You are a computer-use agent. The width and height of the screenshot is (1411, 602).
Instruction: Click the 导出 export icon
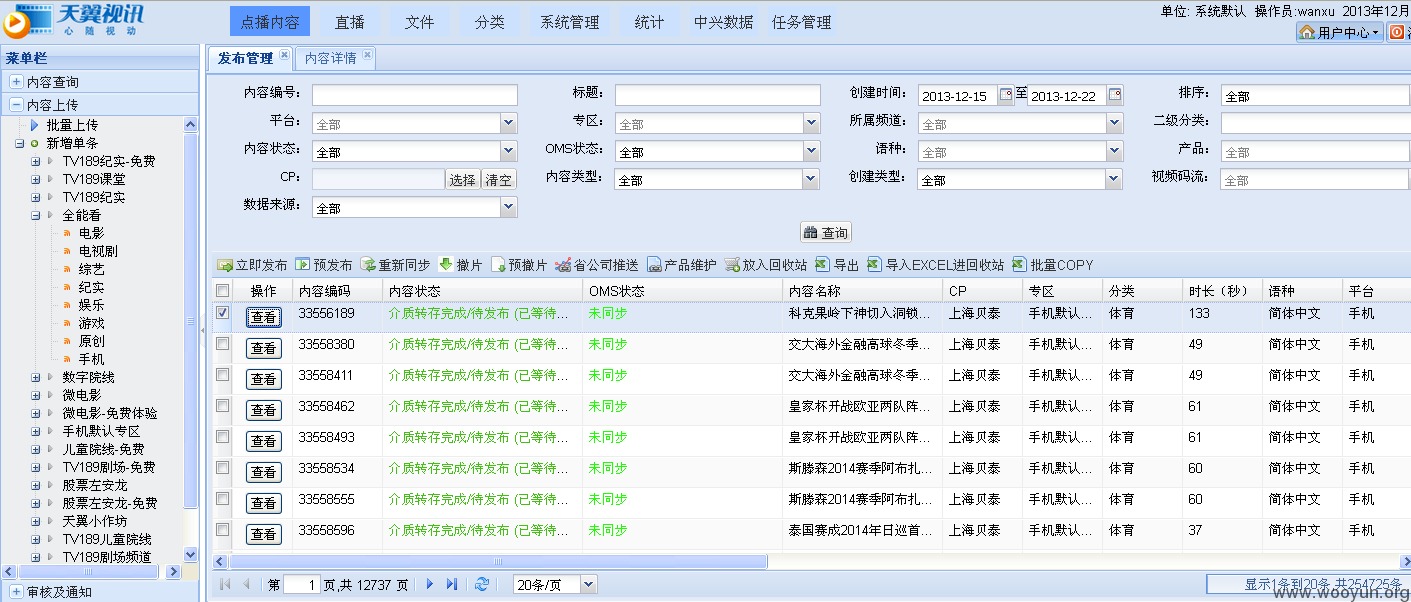point(823,265)
